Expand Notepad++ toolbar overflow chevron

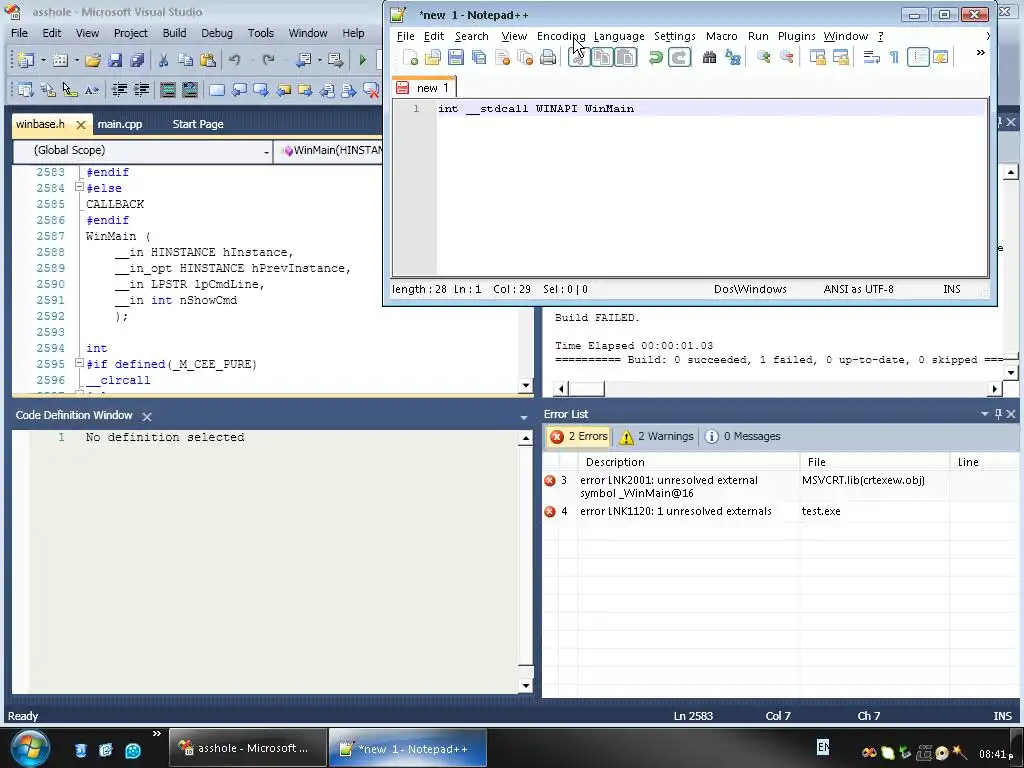click(980, 53)
